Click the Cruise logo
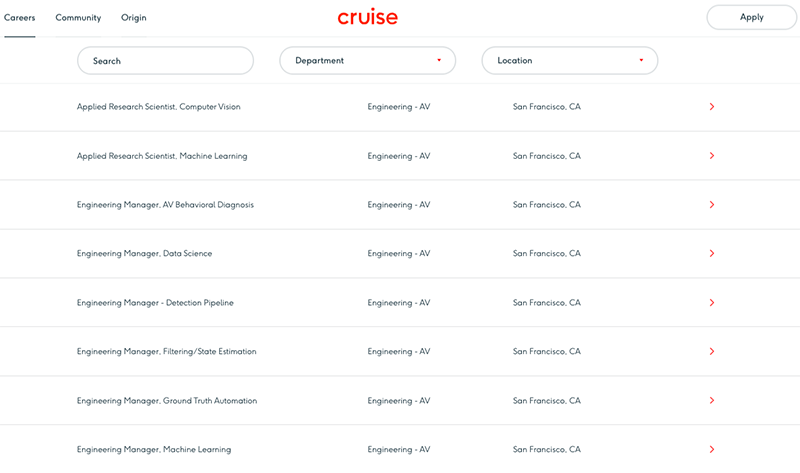Screen dimensions: 800x473 [x=367, y=17]
